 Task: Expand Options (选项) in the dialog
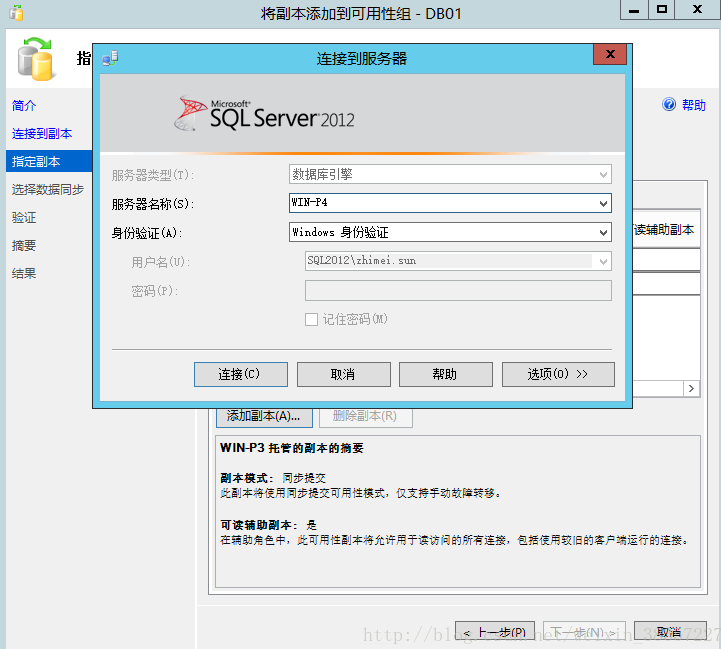coord(557,374)
